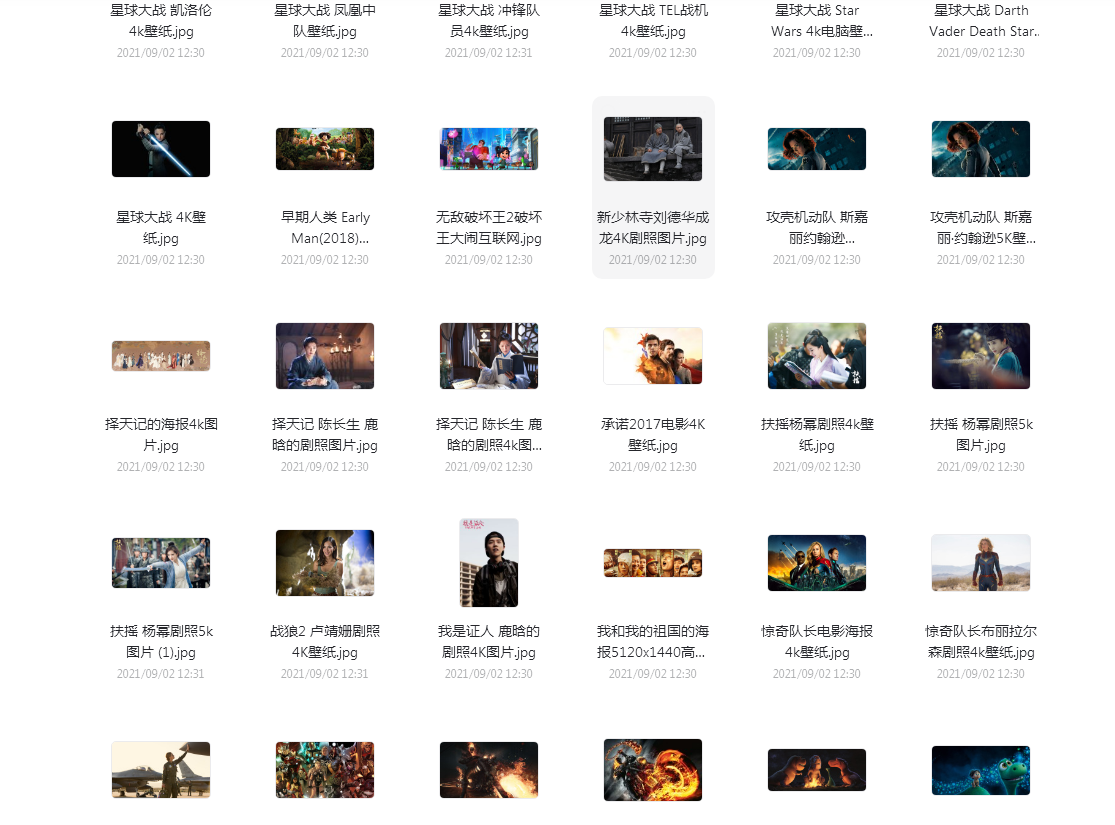Click the file name 扶摇 杨幂剧照5k图片 (1).jpg

pyautogui.click(x=161, y=642)
